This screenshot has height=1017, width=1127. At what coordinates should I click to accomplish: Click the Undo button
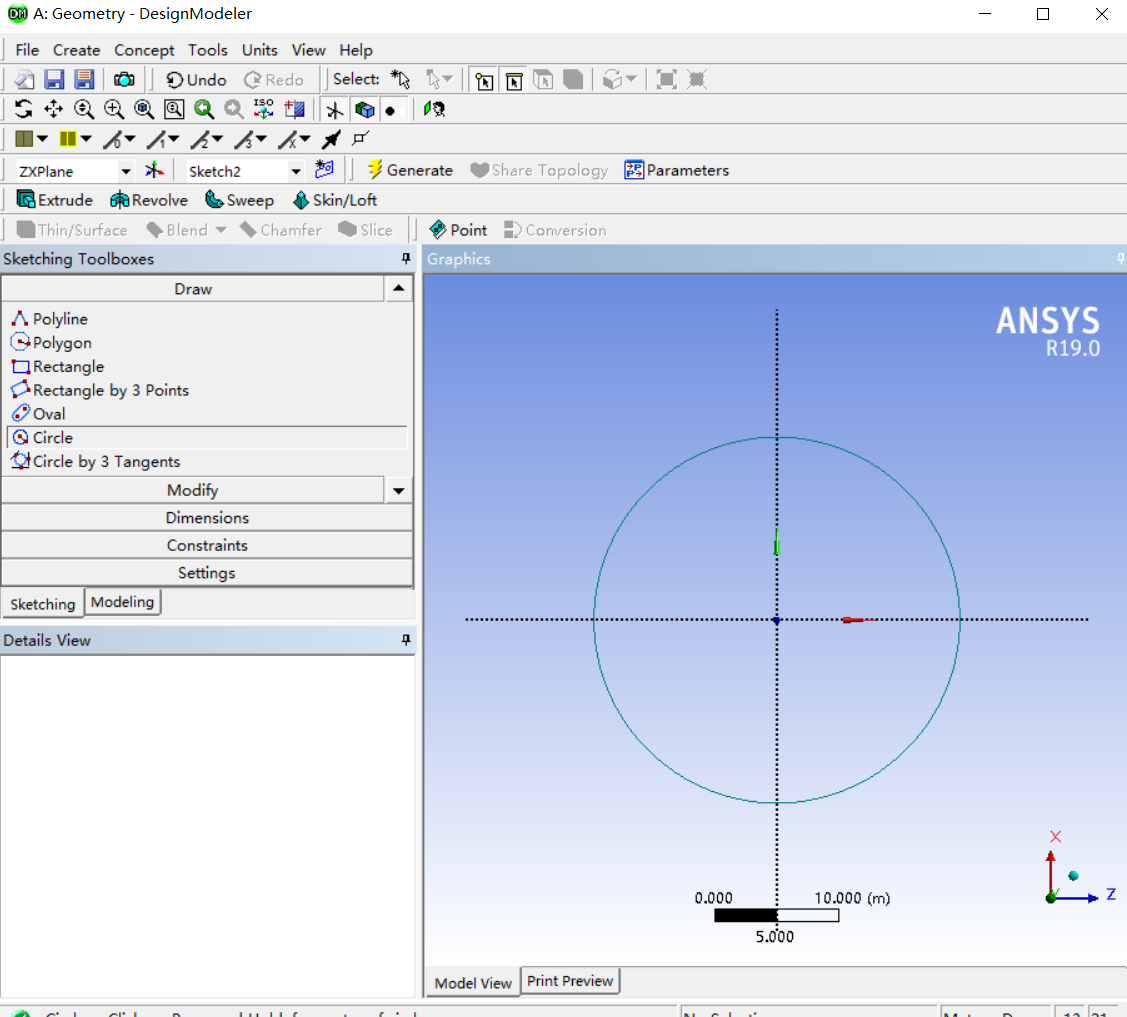coord(196,80)
